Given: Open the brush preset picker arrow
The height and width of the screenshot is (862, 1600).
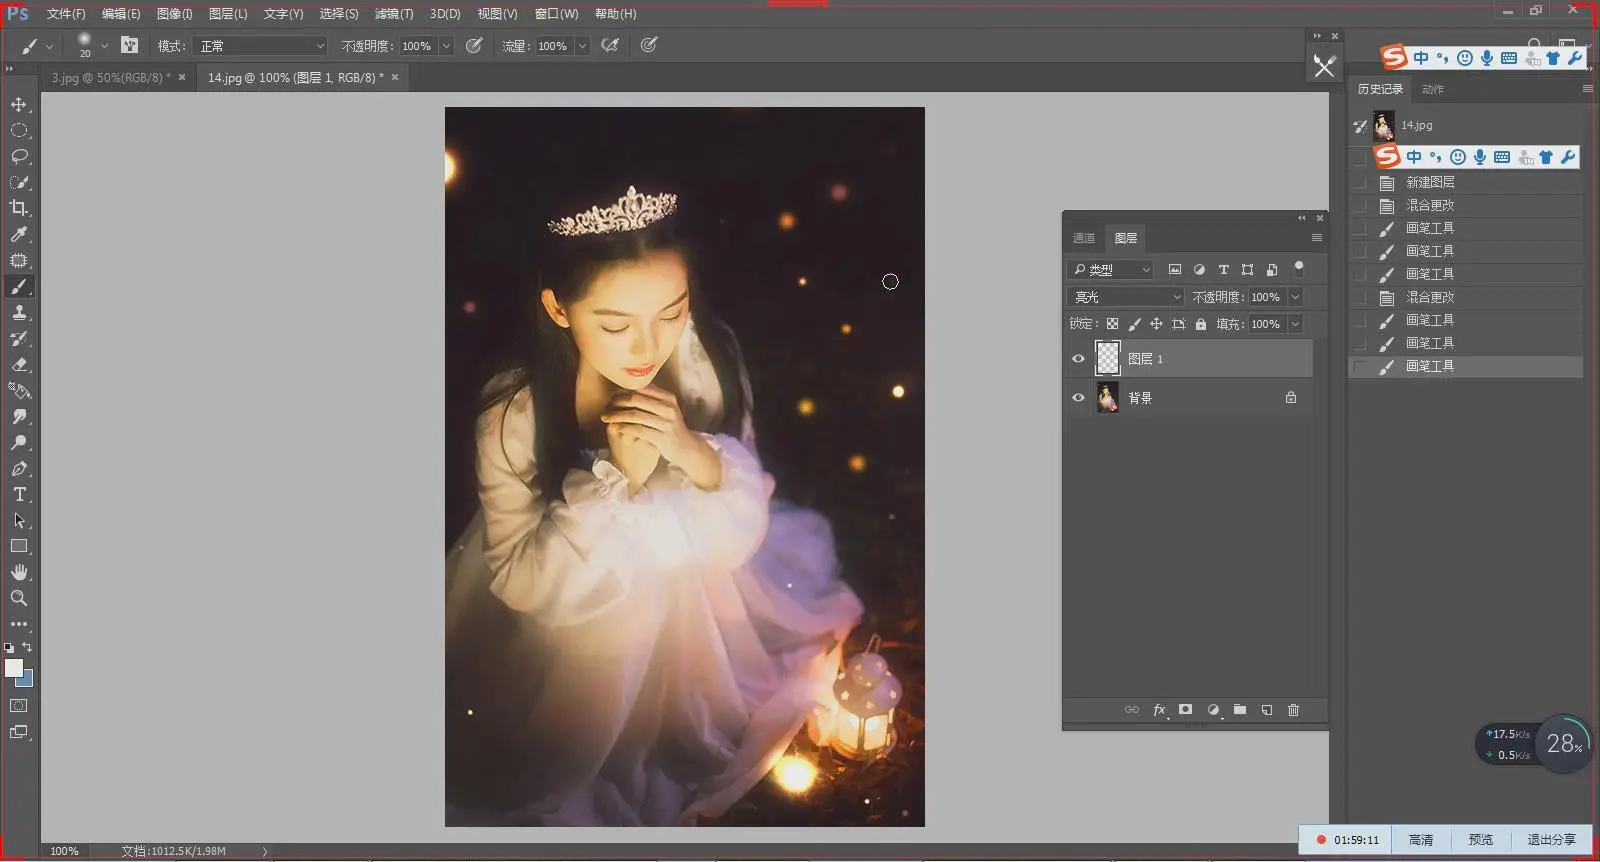Looking at the screenshot, I should pos(104,46).
